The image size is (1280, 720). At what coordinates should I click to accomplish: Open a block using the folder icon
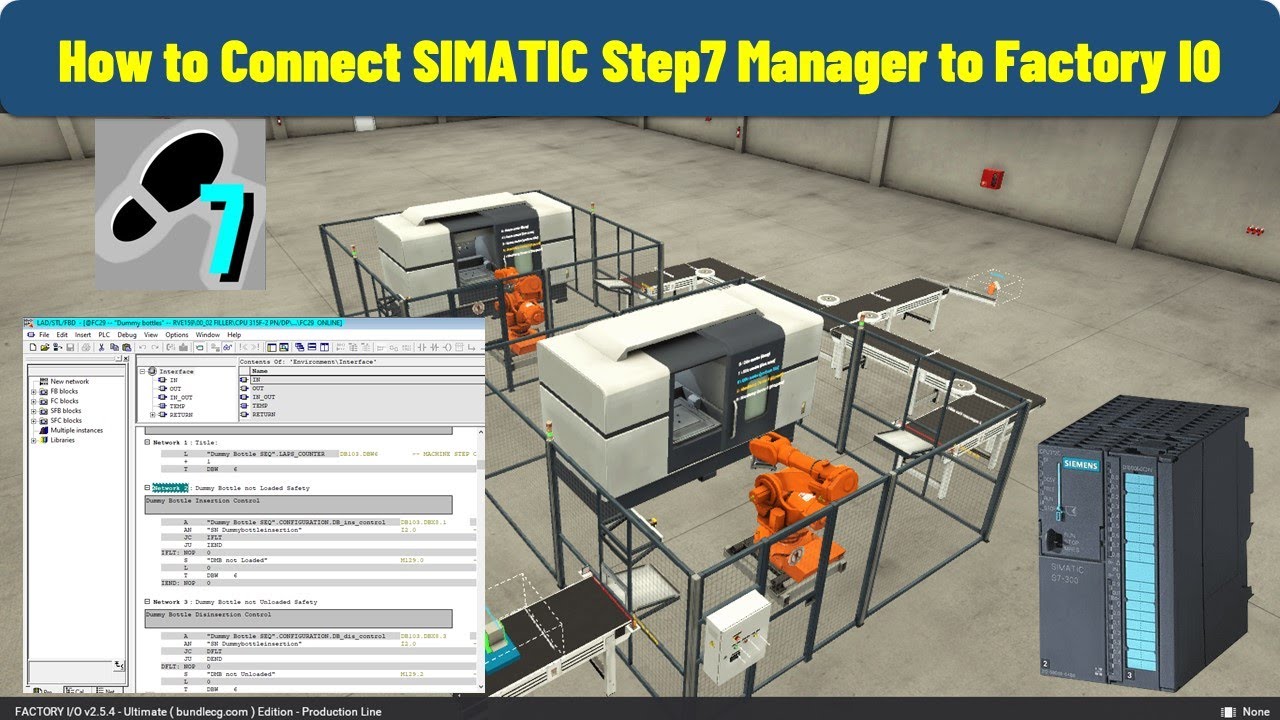point(46,346)
